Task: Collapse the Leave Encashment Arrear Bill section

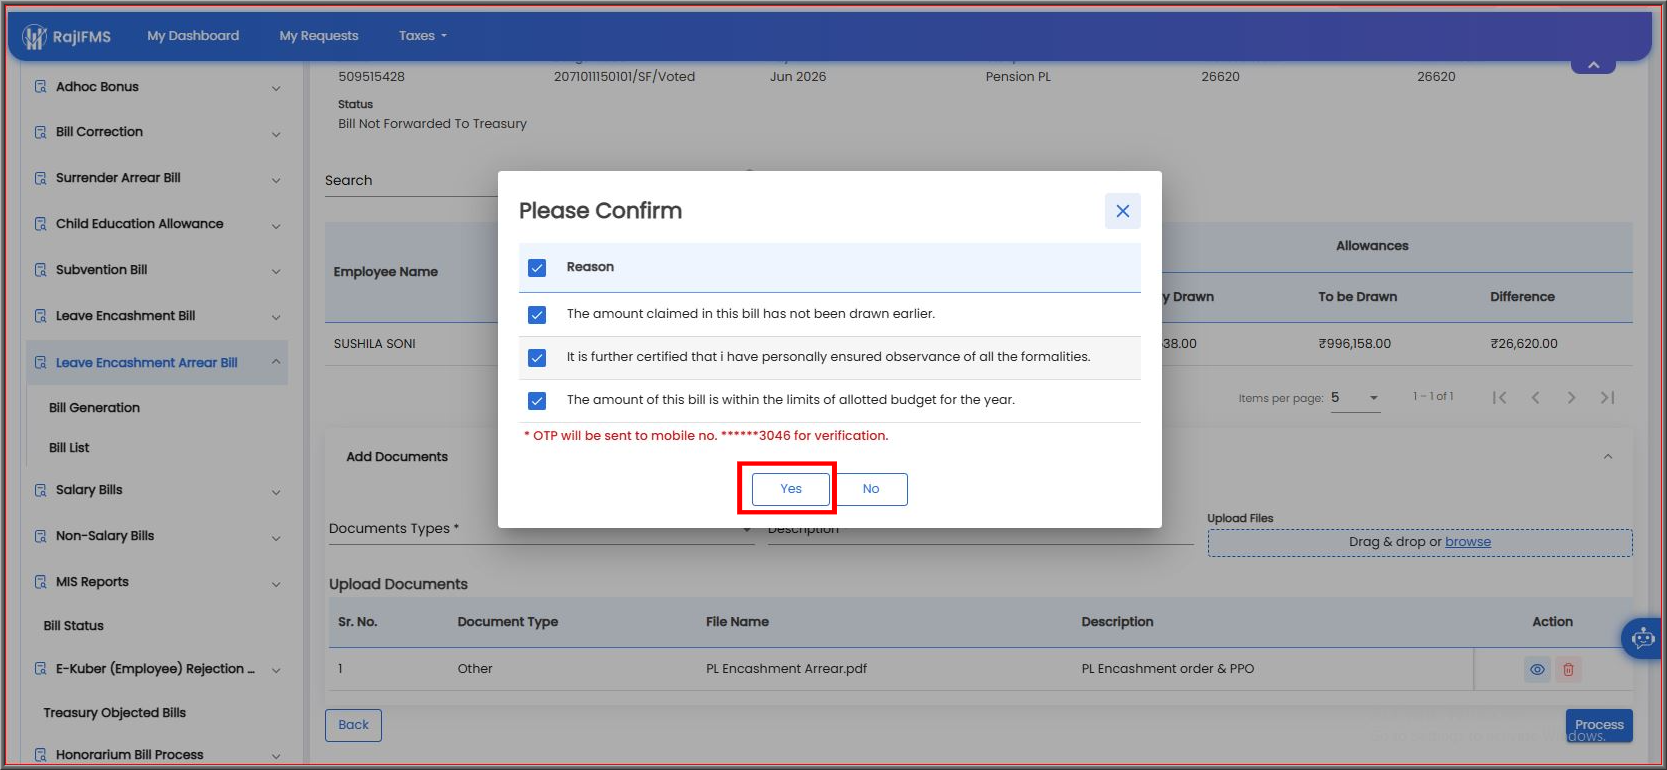Action: (276, 362)
